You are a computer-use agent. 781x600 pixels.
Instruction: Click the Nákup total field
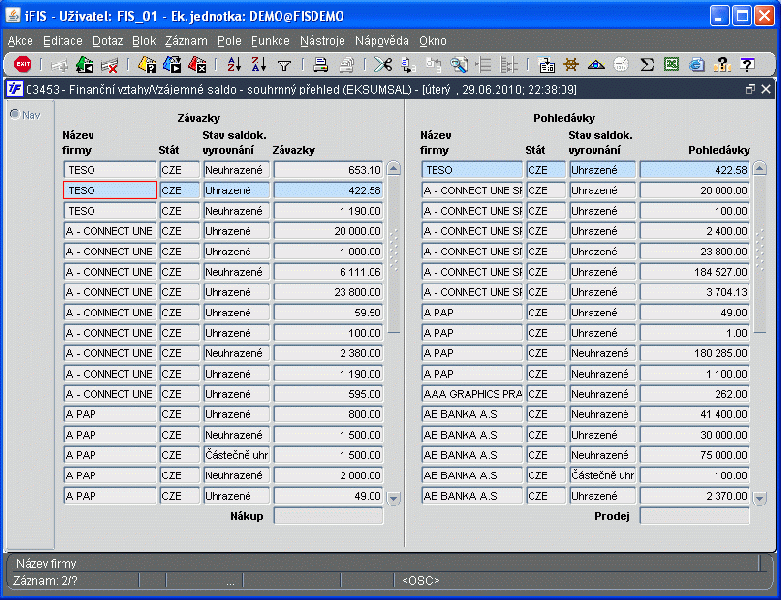(329, 516)
